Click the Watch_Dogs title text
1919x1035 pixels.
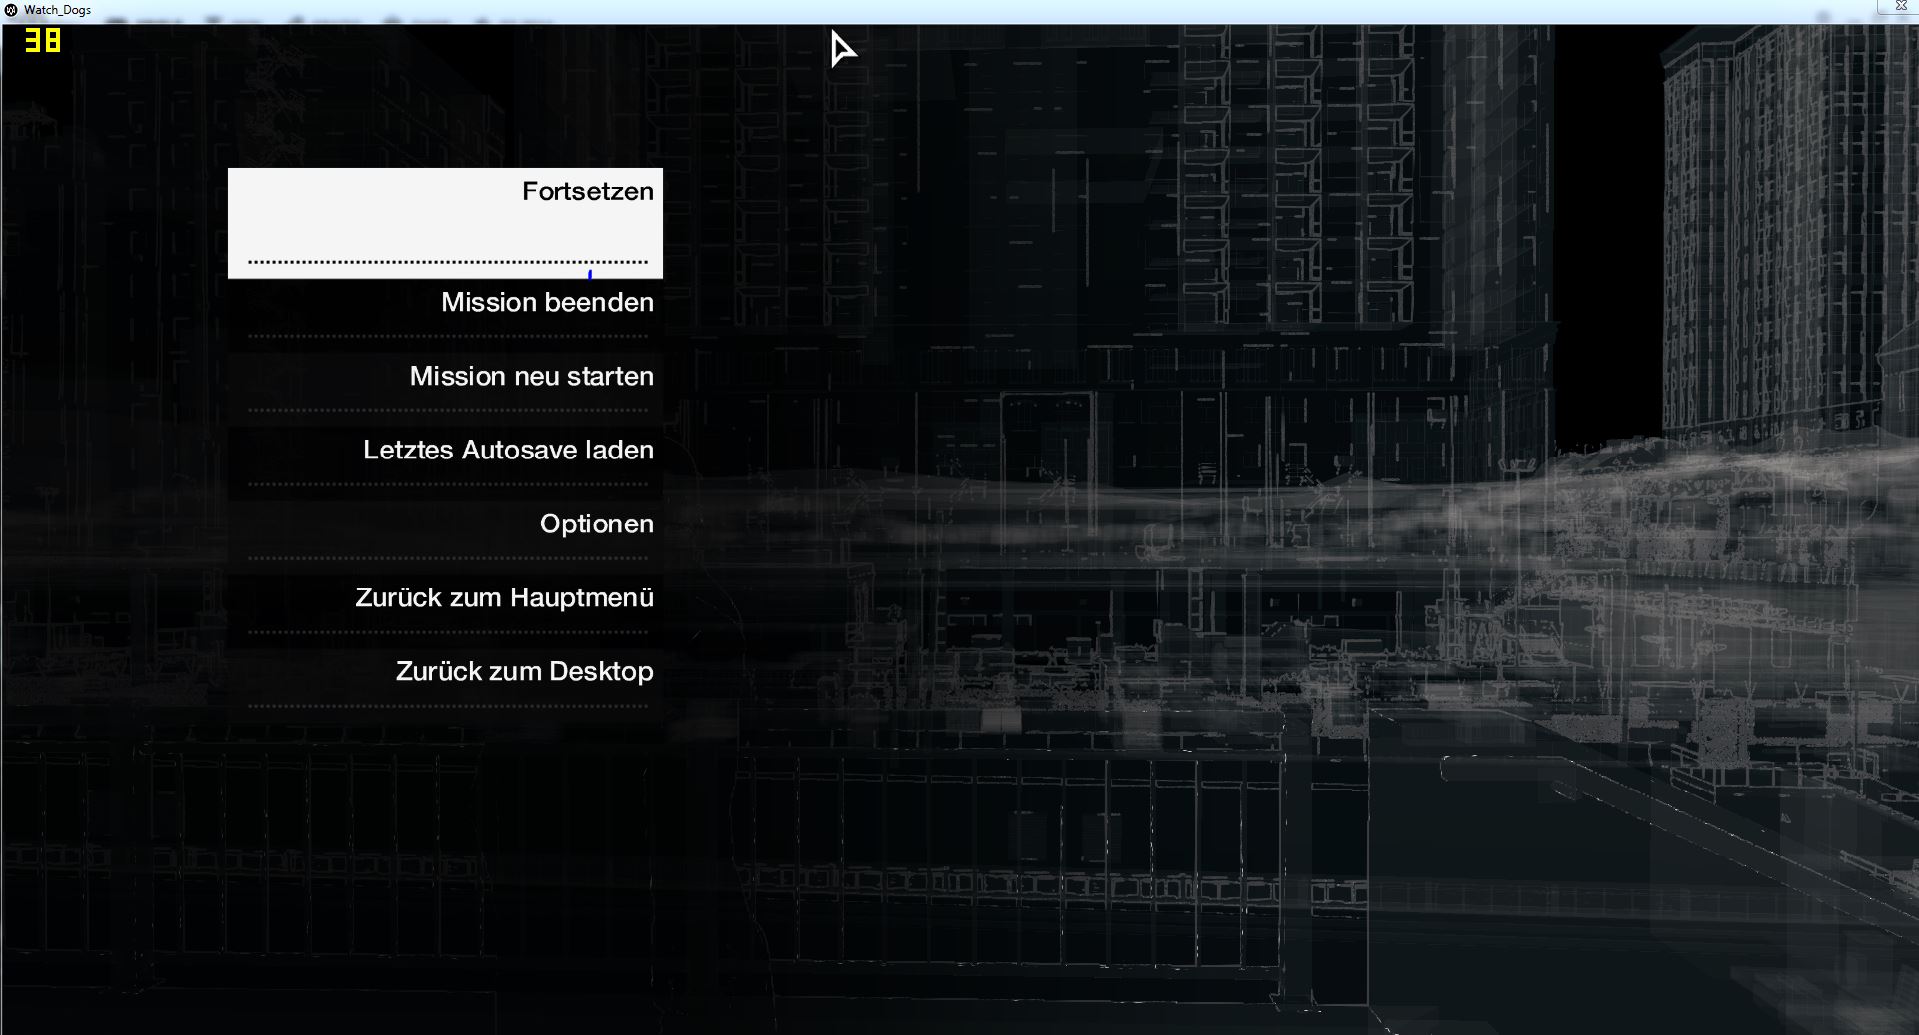coord(57,10)
